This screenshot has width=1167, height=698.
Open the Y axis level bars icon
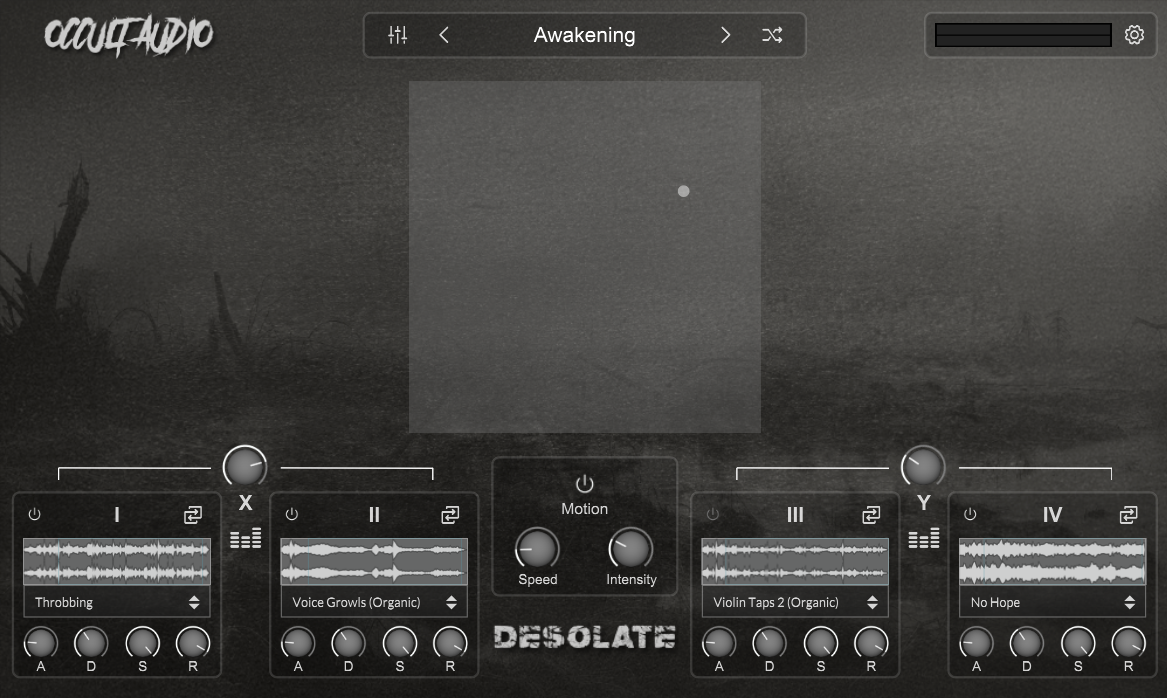pos(924,538)
